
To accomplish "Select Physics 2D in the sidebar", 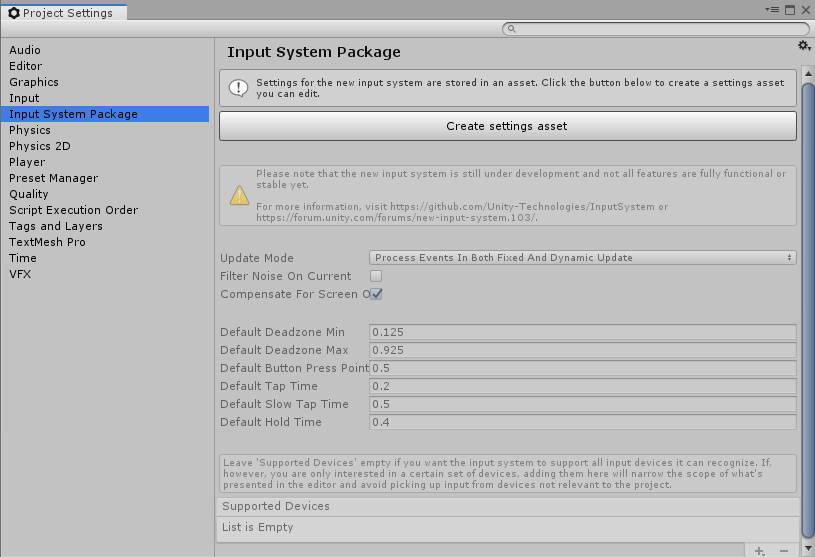I will (x=40, y=146).
